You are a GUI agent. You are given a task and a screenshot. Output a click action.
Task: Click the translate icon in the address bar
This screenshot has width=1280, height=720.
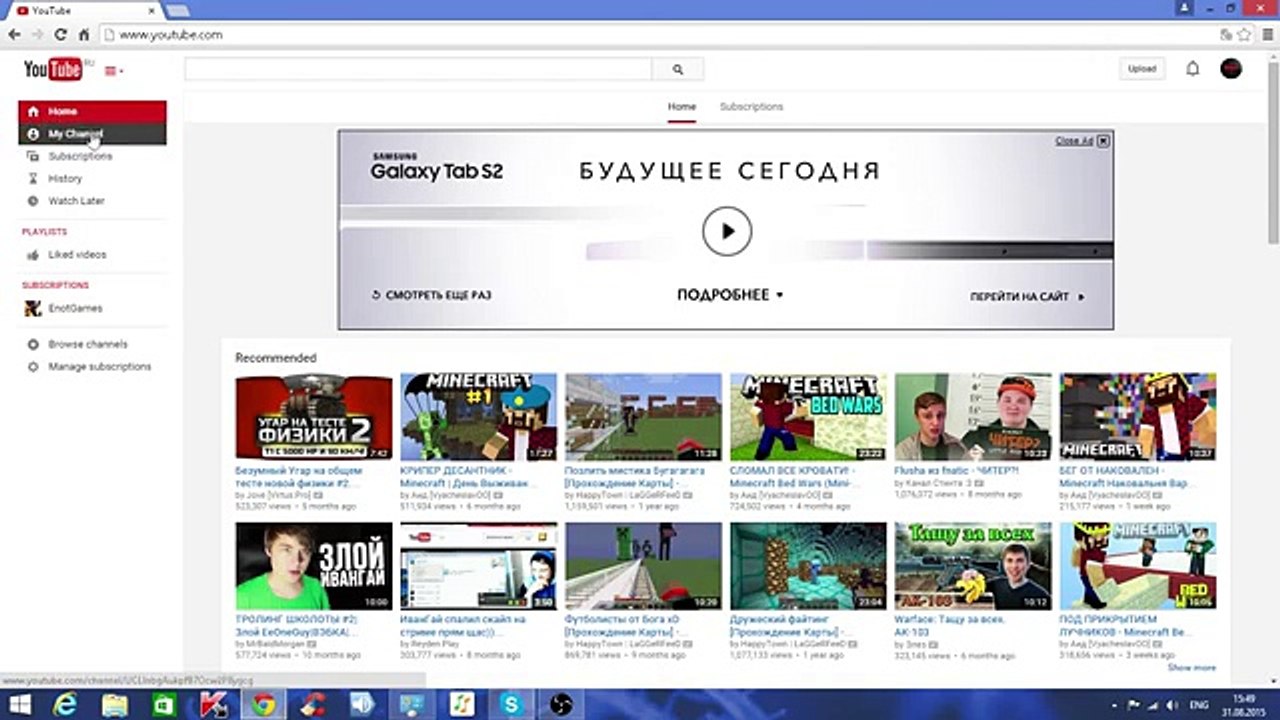(x=1225, y=34)
